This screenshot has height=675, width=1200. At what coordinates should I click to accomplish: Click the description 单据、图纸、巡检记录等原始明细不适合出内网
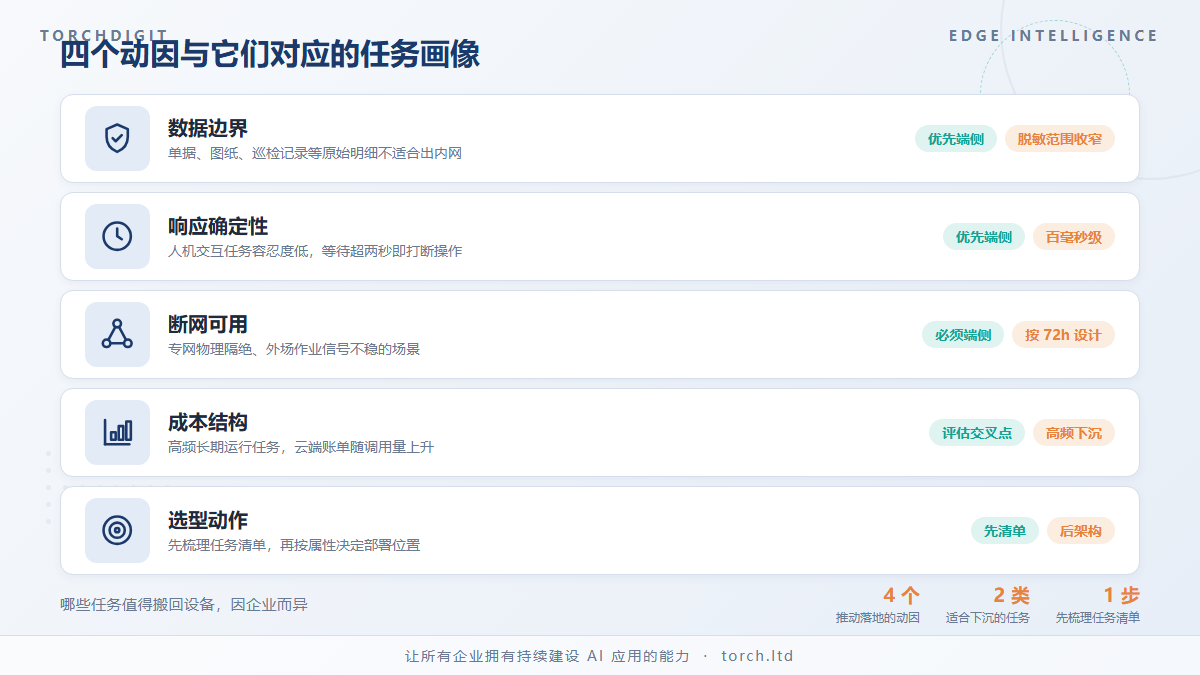point(315,153)
